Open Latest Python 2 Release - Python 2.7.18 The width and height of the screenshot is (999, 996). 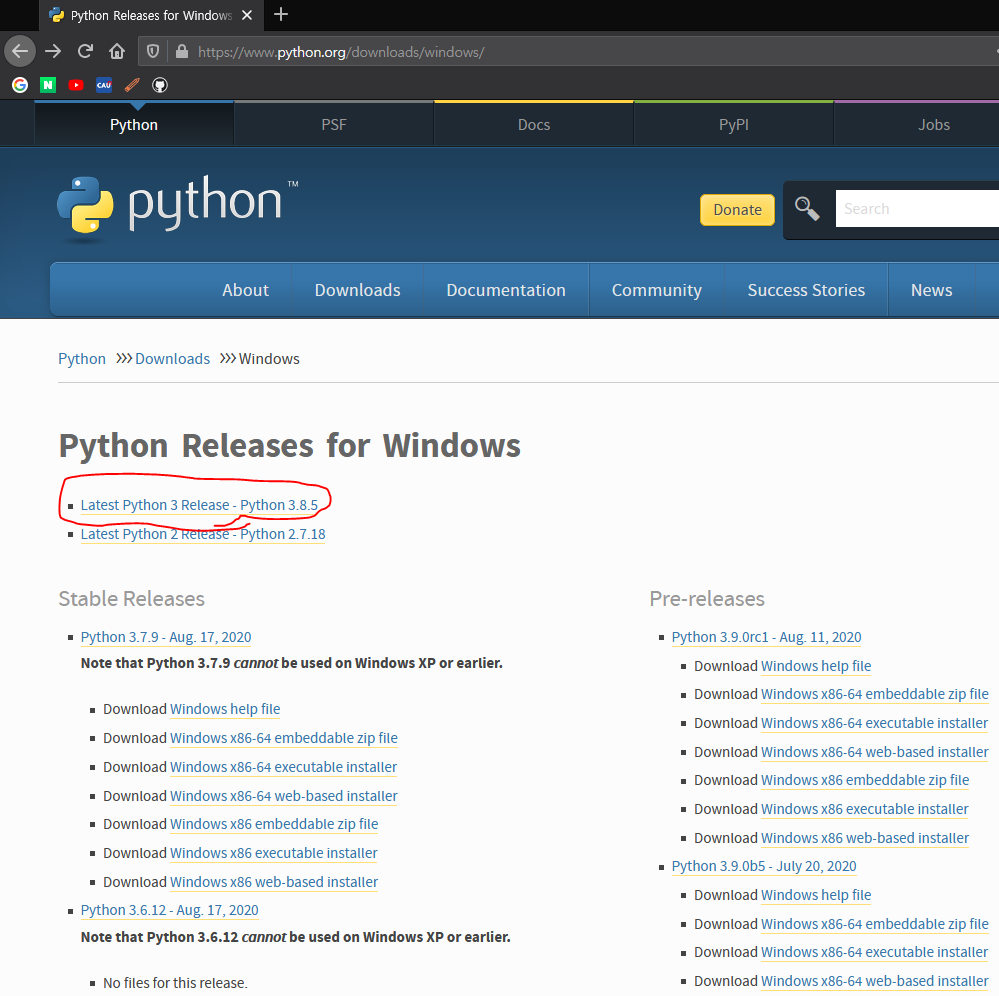pos(203,534)
